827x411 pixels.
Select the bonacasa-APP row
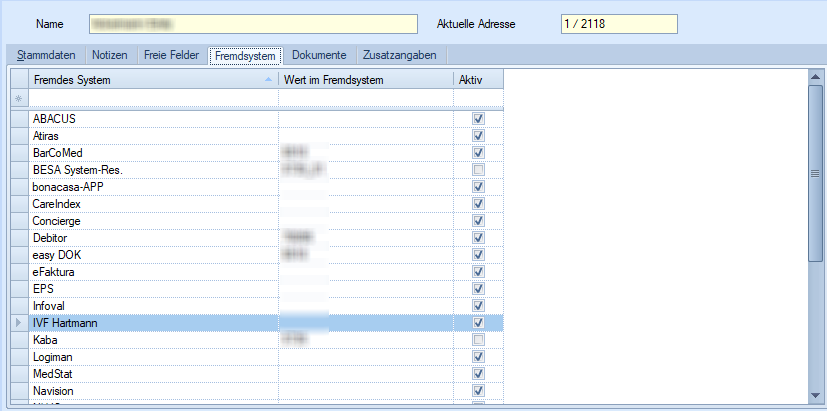[257, 187]
